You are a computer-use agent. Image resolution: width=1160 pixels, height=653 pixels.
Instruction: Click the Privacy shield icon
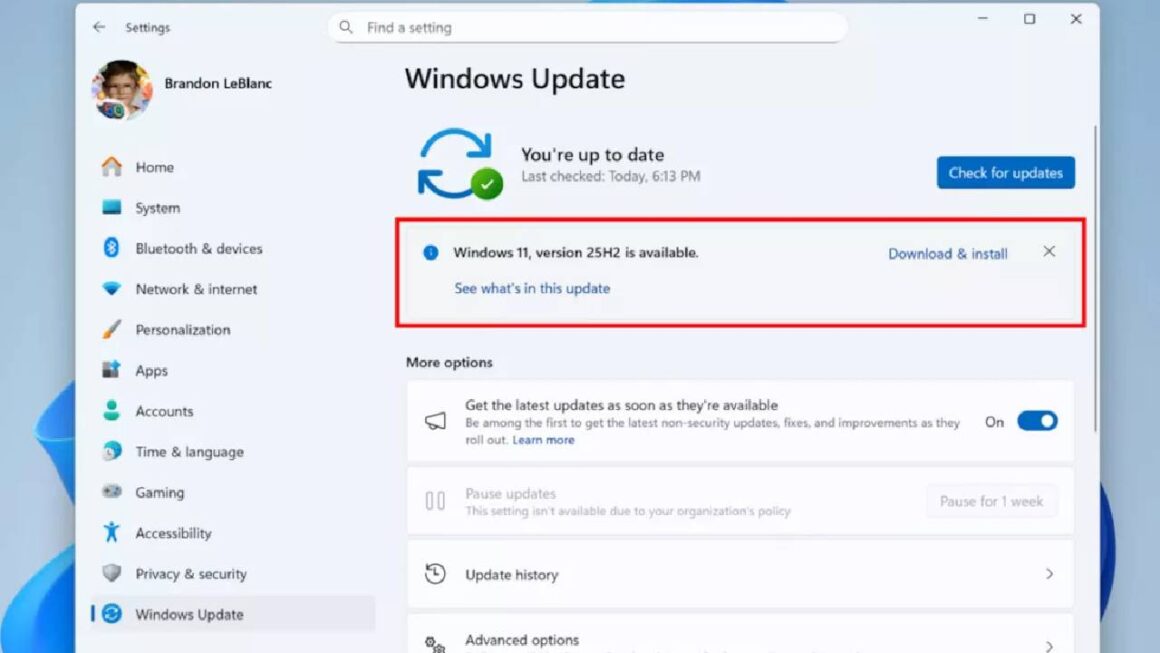pyautogui.click(x=112, y=573)
